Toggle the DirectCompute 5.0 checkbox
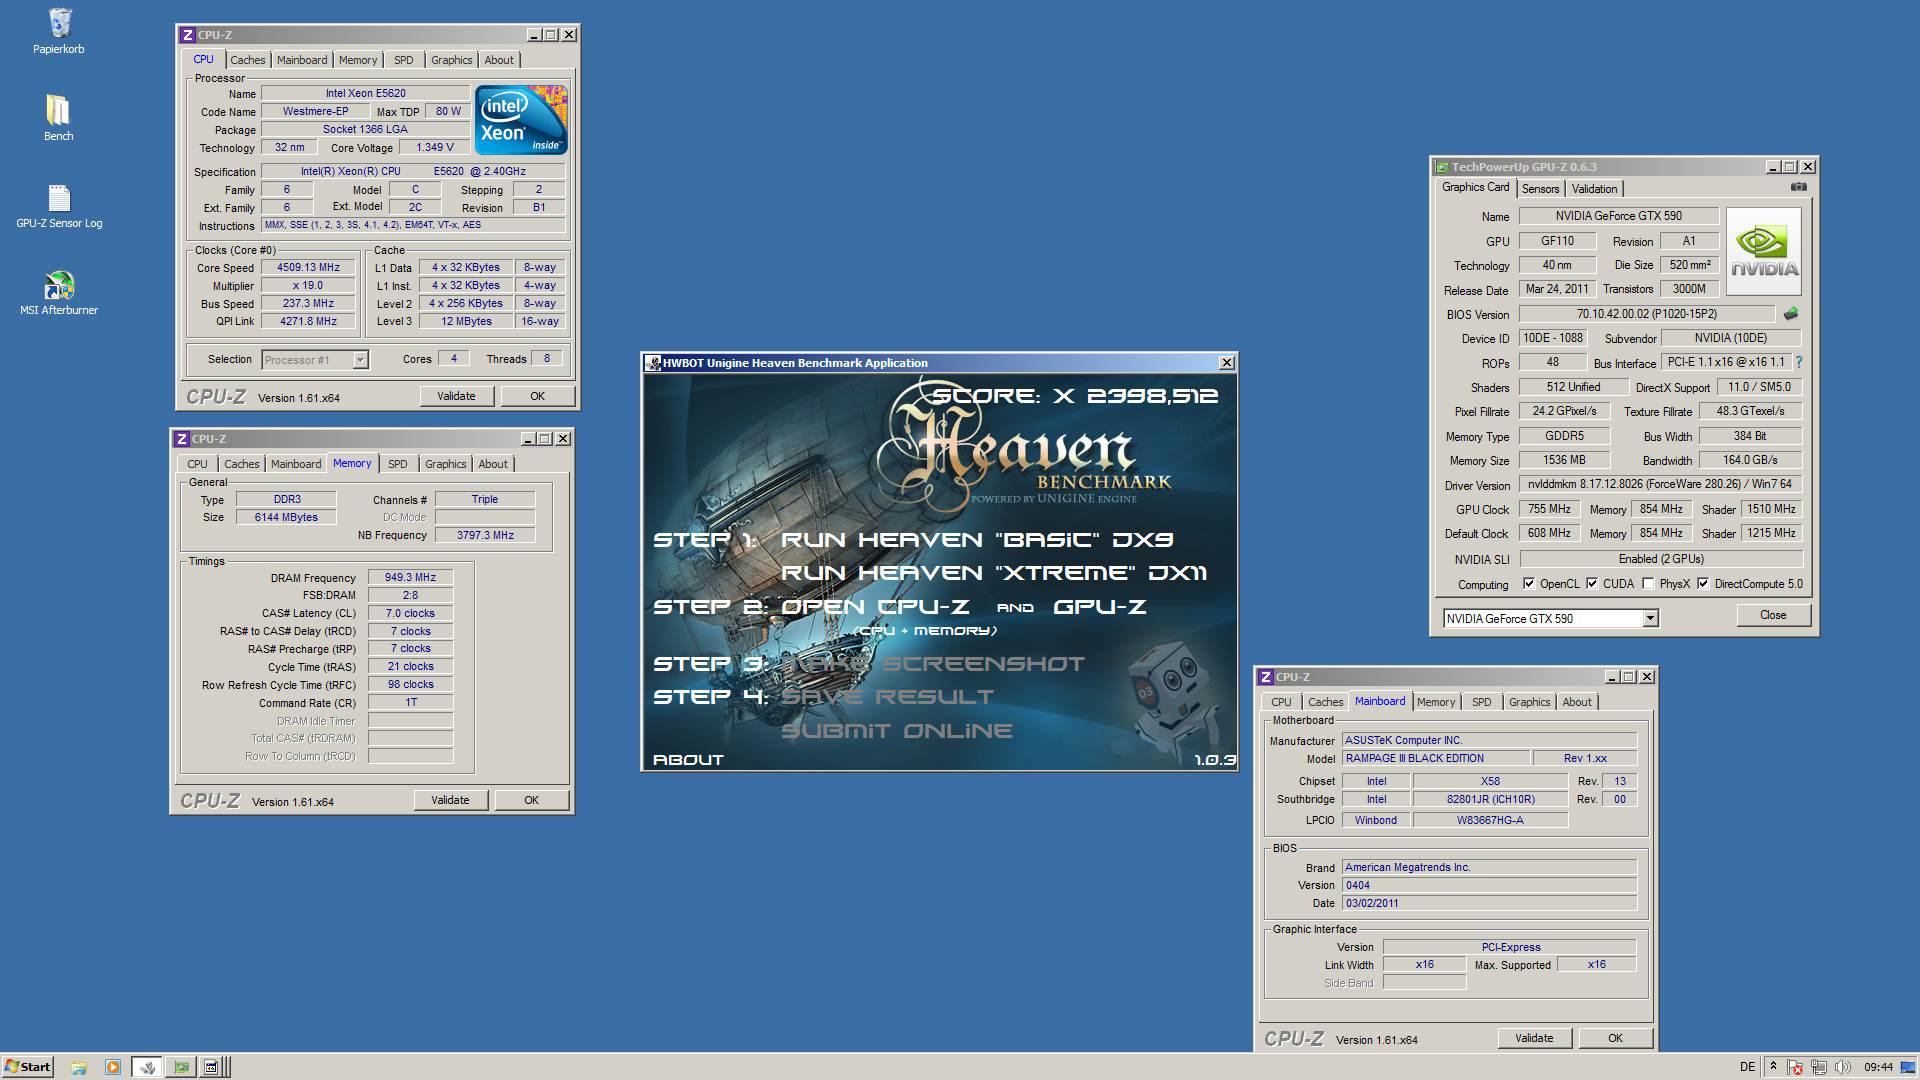1920x1080 pixels. (1703, 584)
